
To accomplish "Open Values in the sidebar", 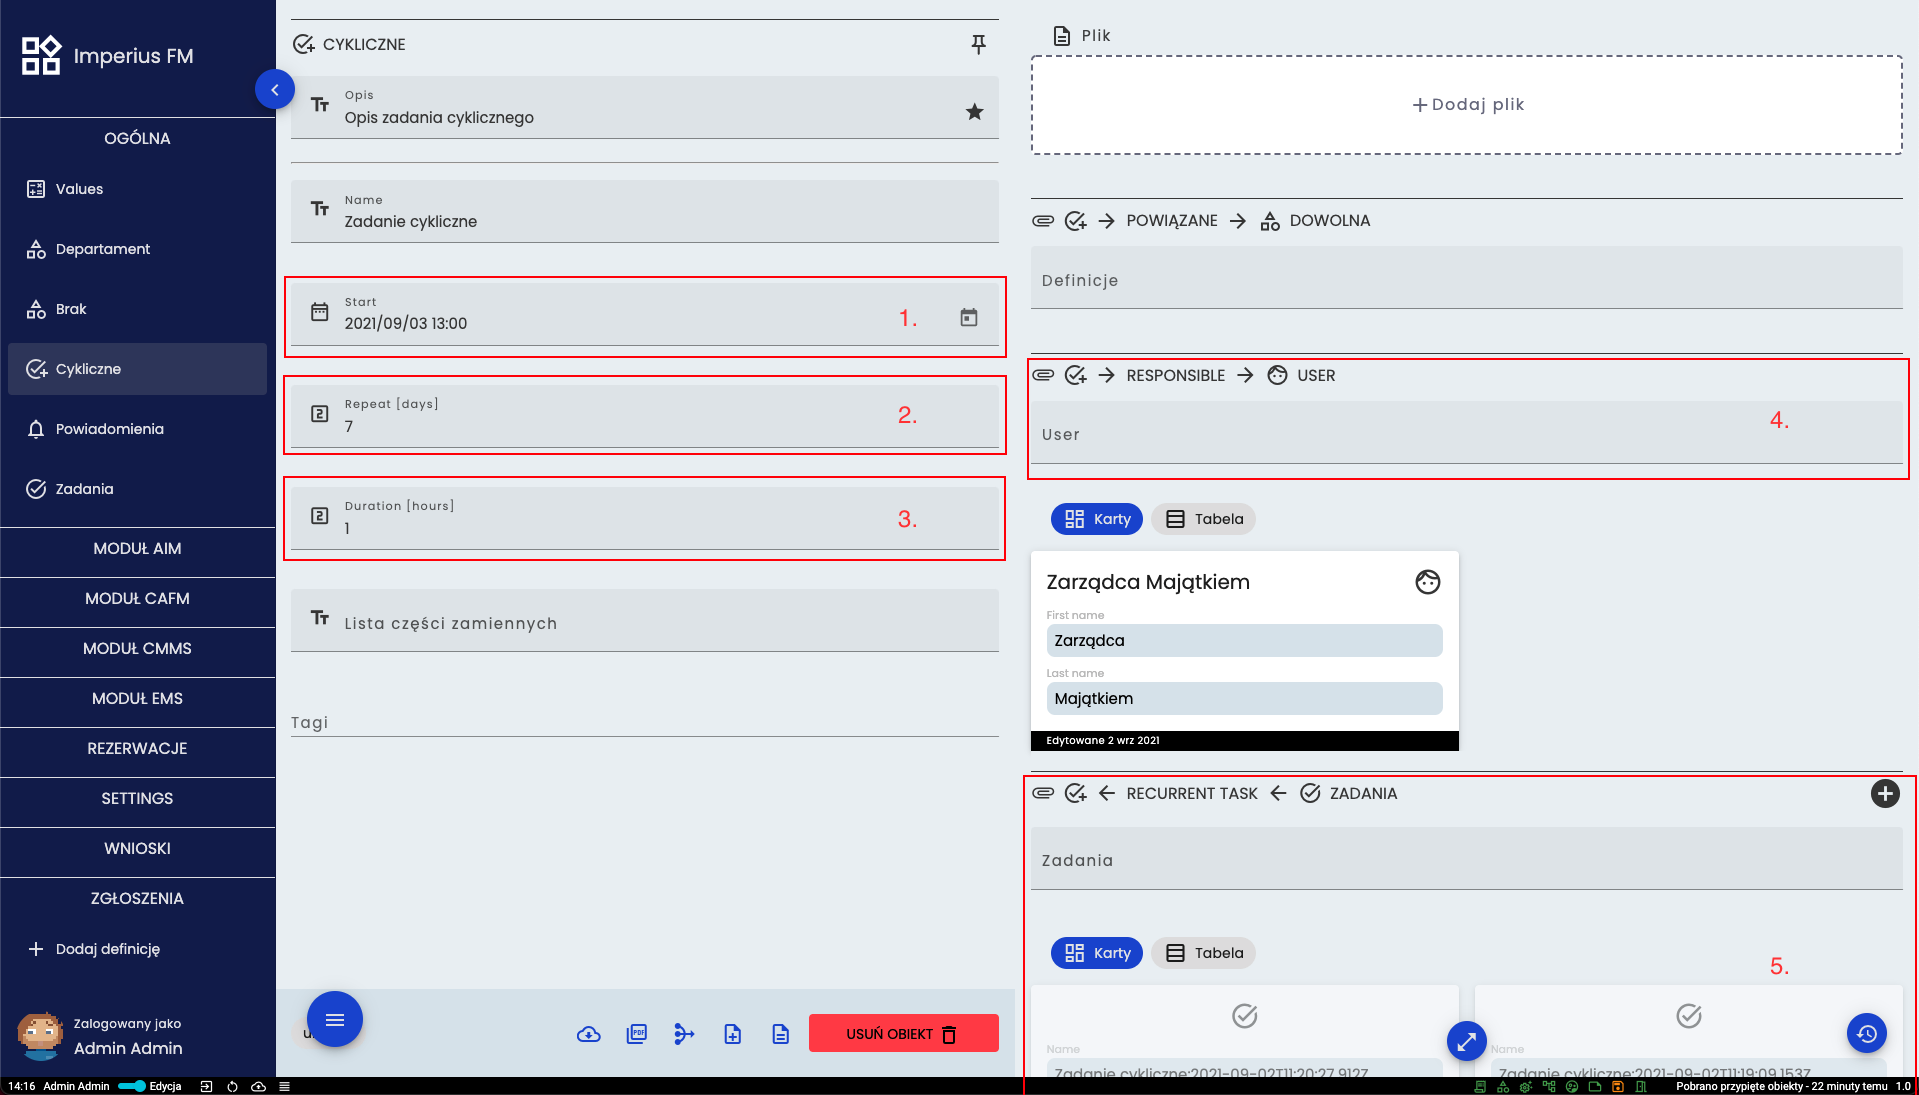I will pos(137,189).
